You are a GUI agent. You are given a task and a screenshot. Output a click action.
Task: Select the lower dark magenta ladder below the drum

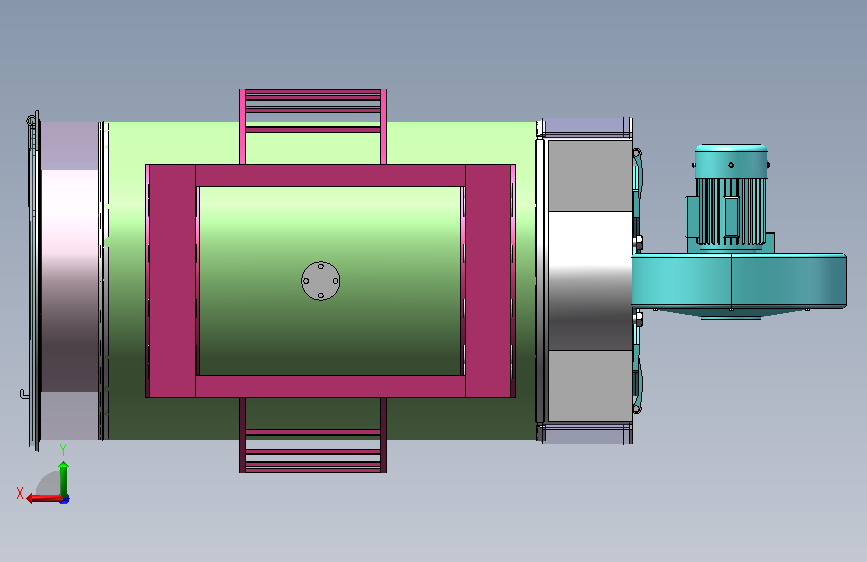[x=313, y=435]
